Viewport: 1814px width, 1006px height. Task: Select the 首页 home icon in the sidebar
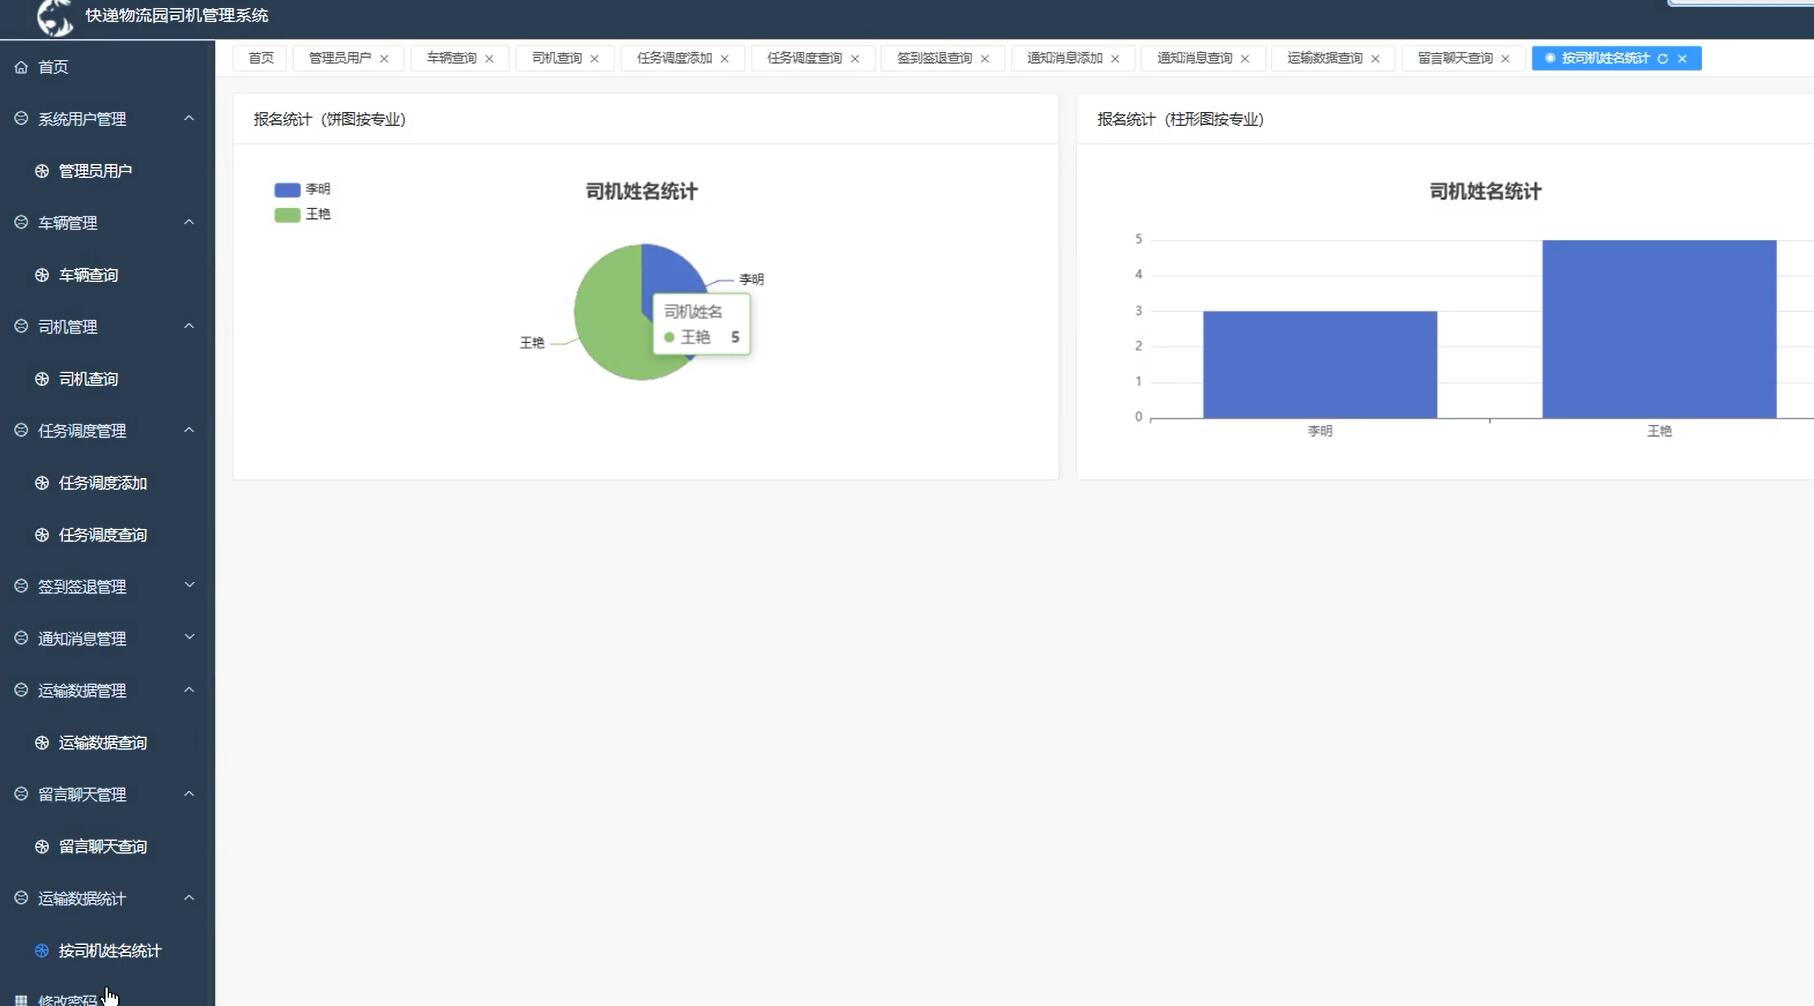coord(22,67)
